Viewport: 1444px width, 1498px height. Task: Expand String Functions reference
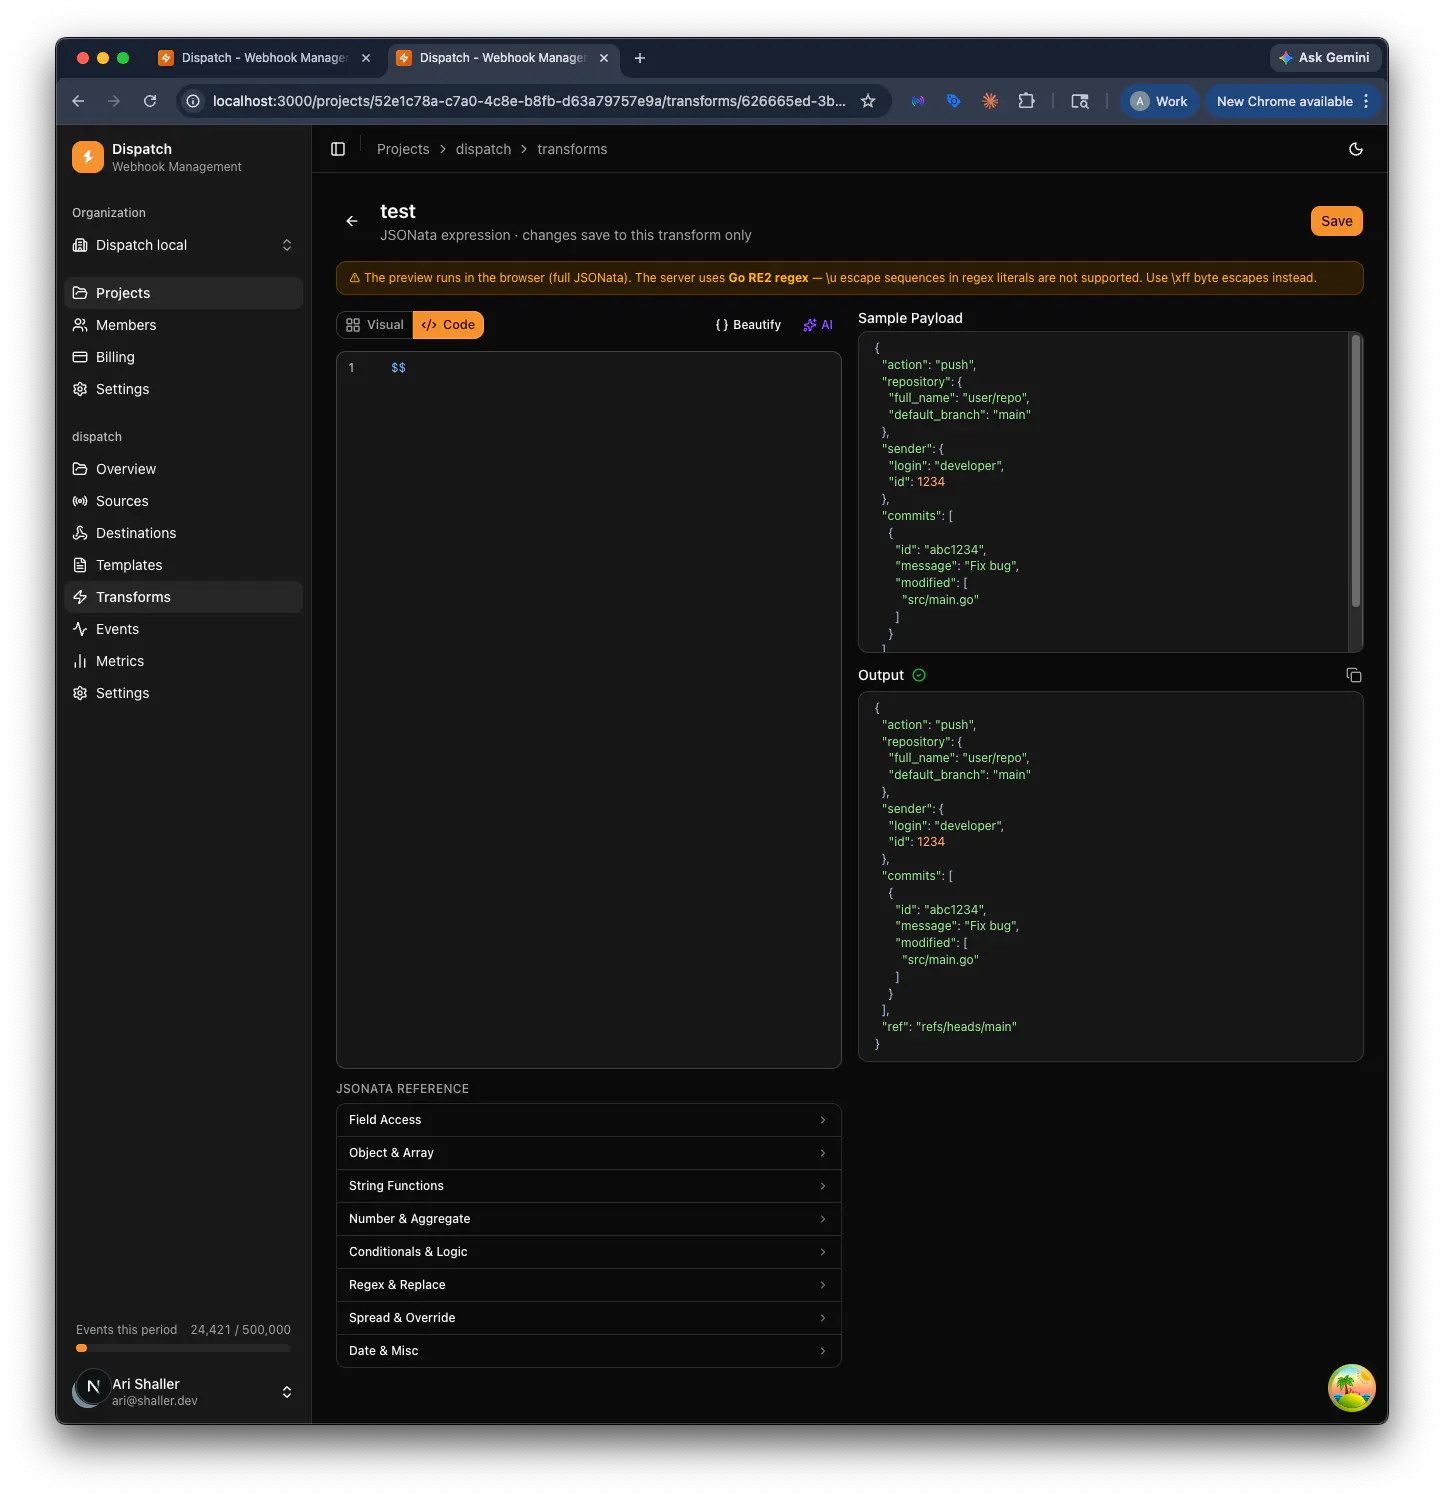(x=589, y=1186)
